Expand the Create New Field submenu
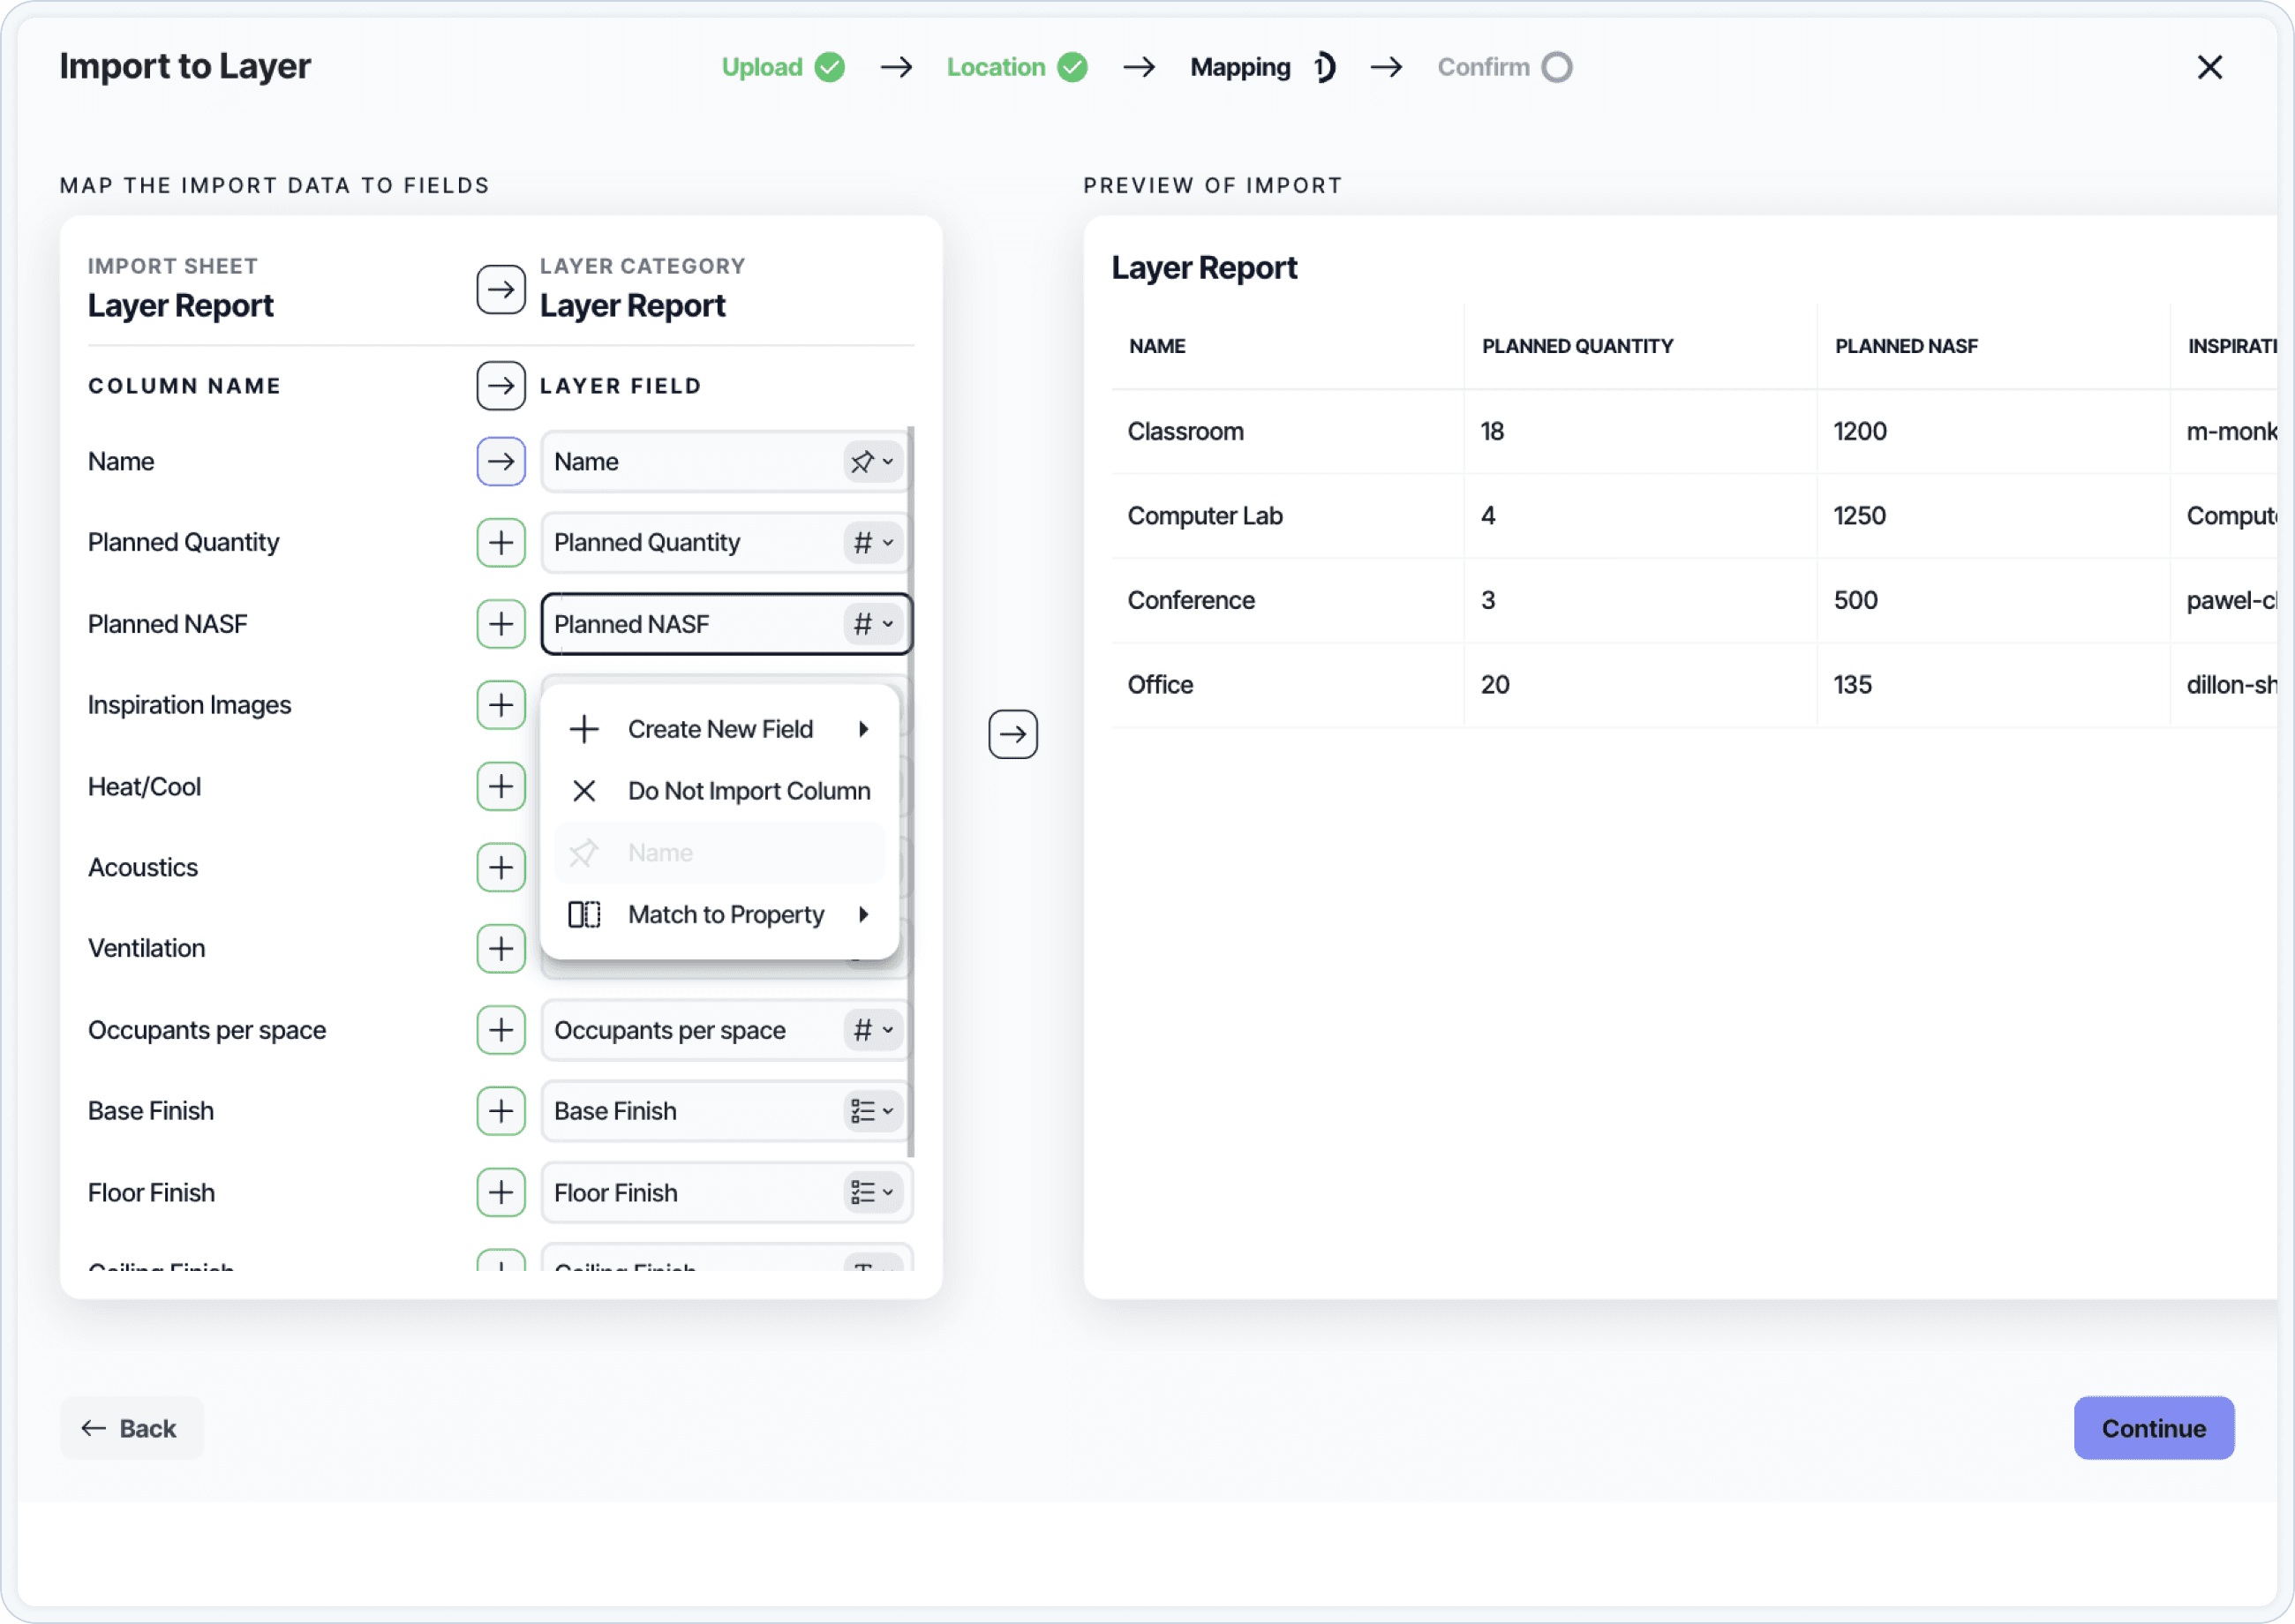 pyautogui.click(x=863, y=729)
